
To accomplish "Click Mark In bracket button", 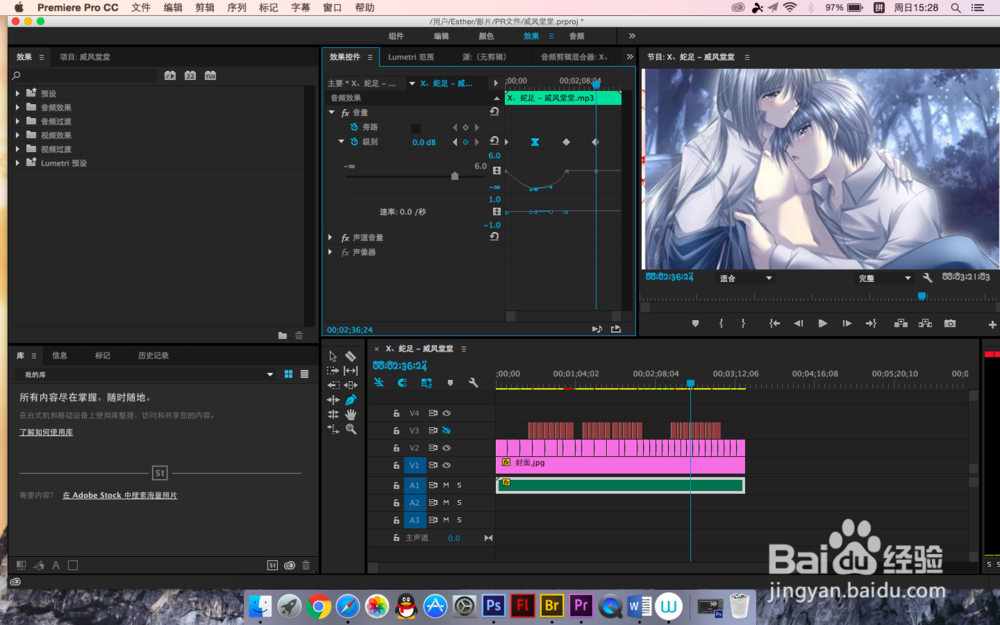I will pos(721,323).
